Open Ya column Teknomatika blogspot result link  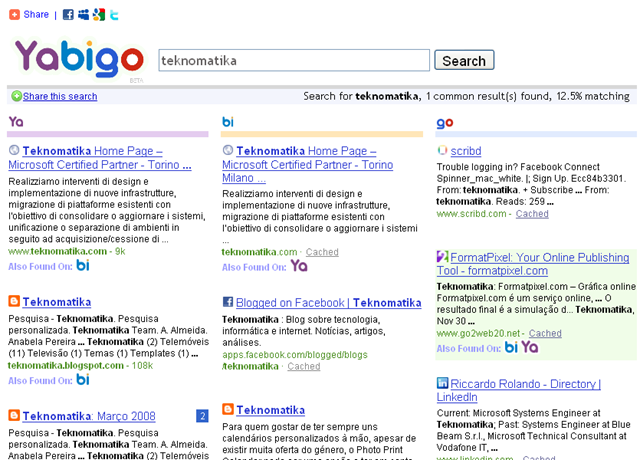point(57,302)
